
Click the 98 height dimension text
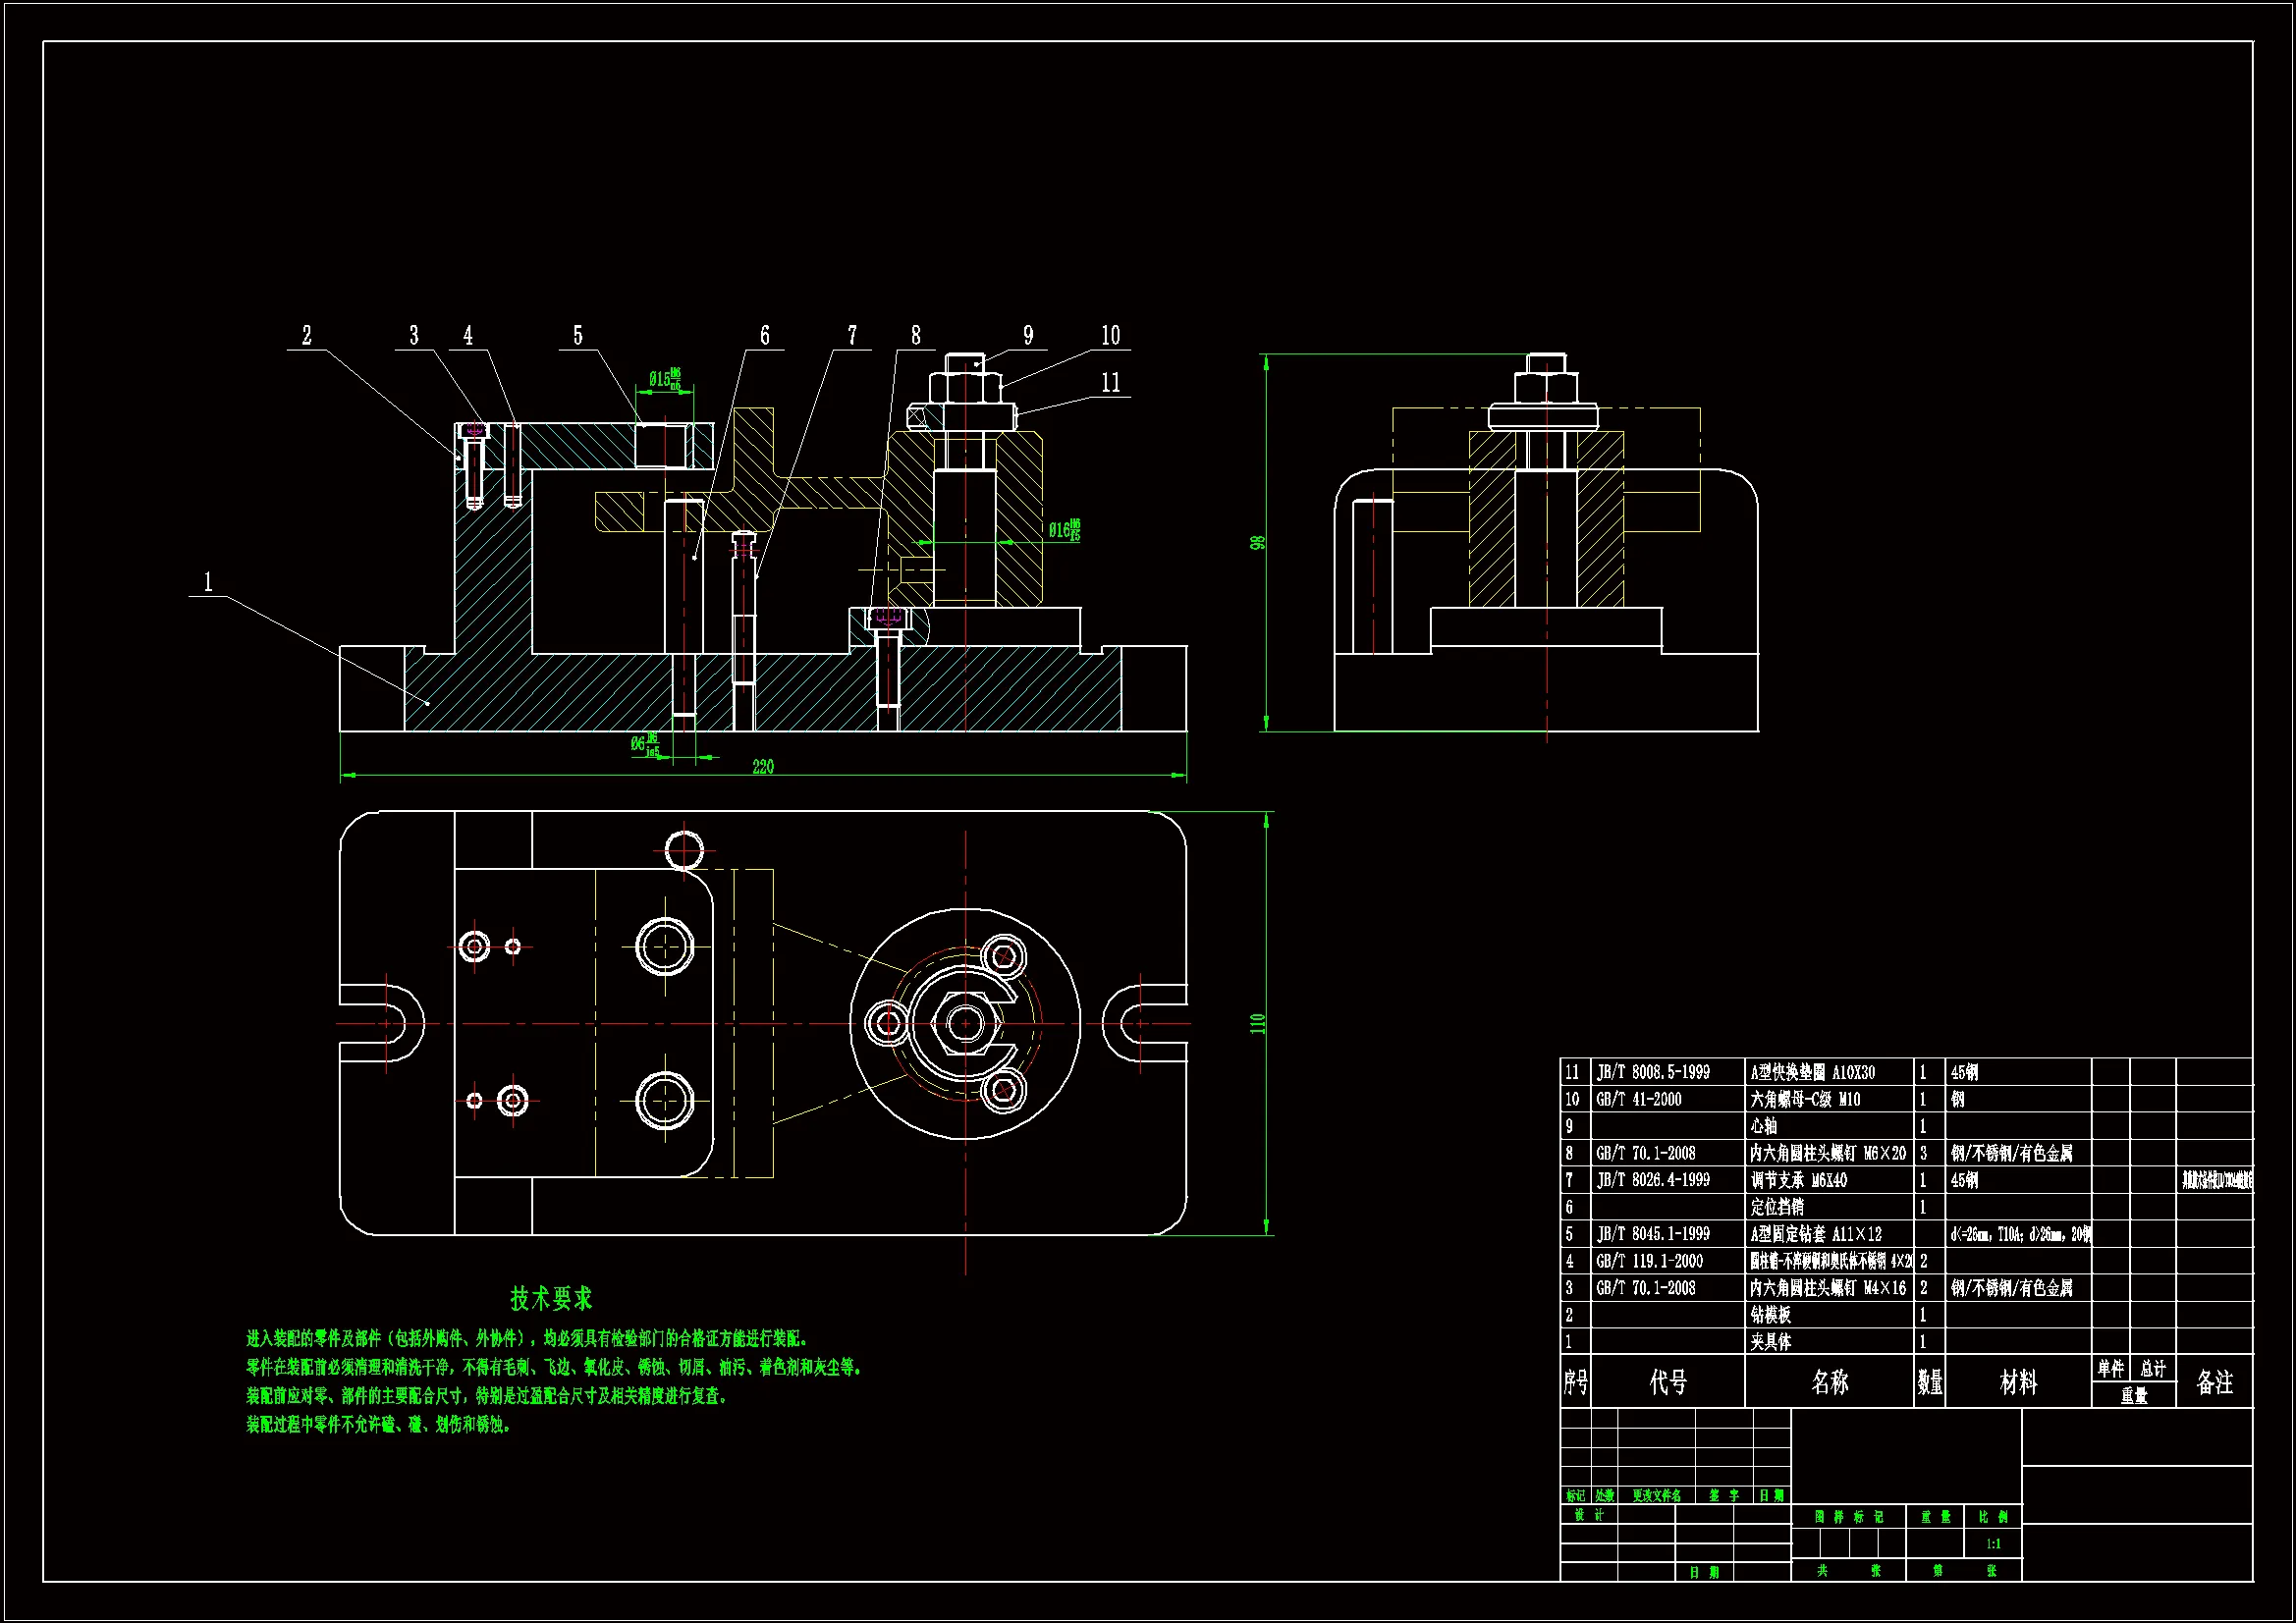point(1257,542)
